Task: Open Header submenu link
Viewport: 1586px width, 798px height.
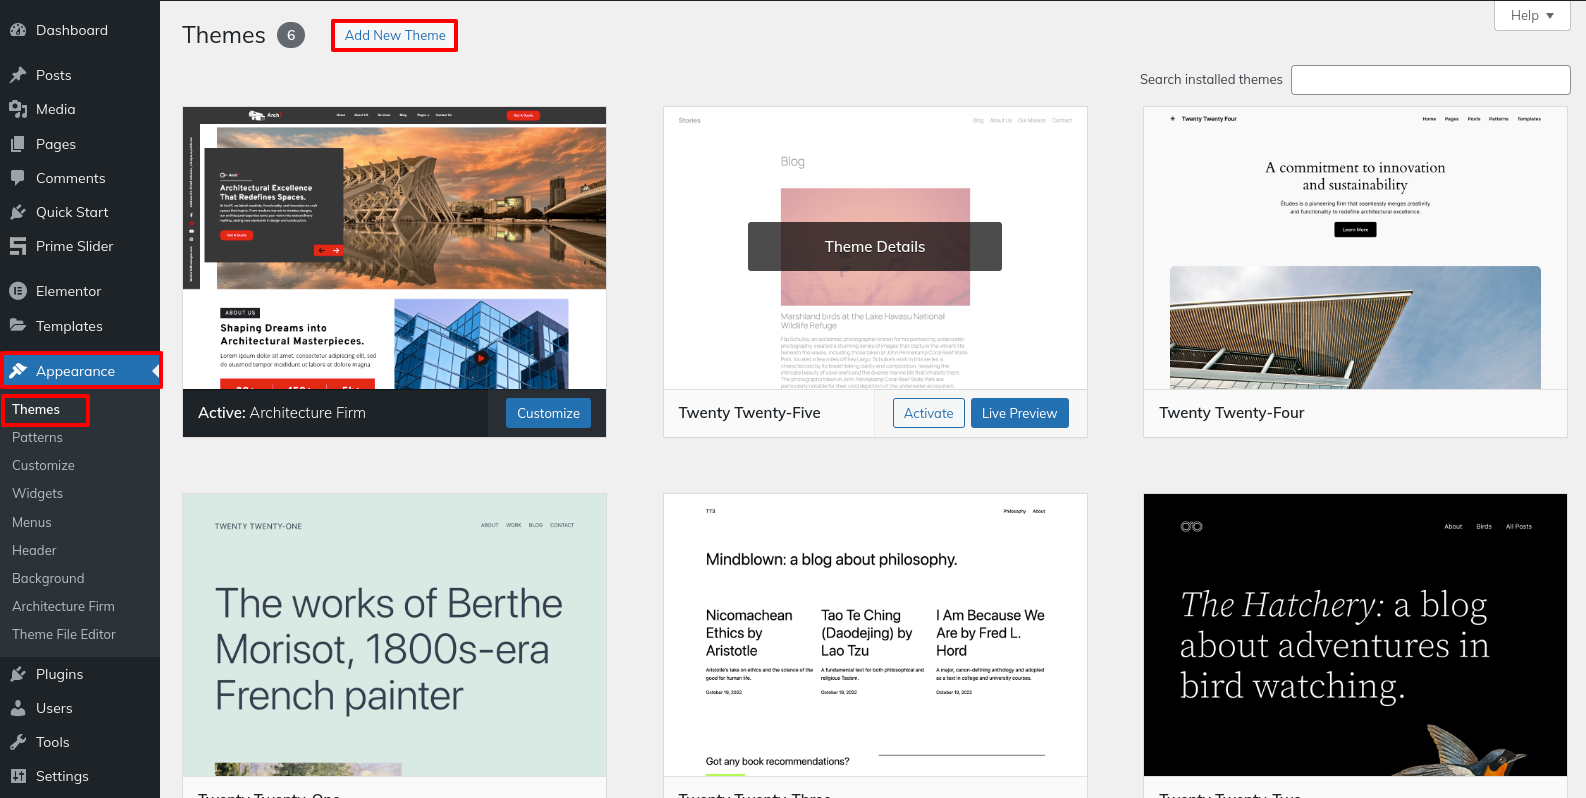Action: pyautogui.click(x=34, y=550)
